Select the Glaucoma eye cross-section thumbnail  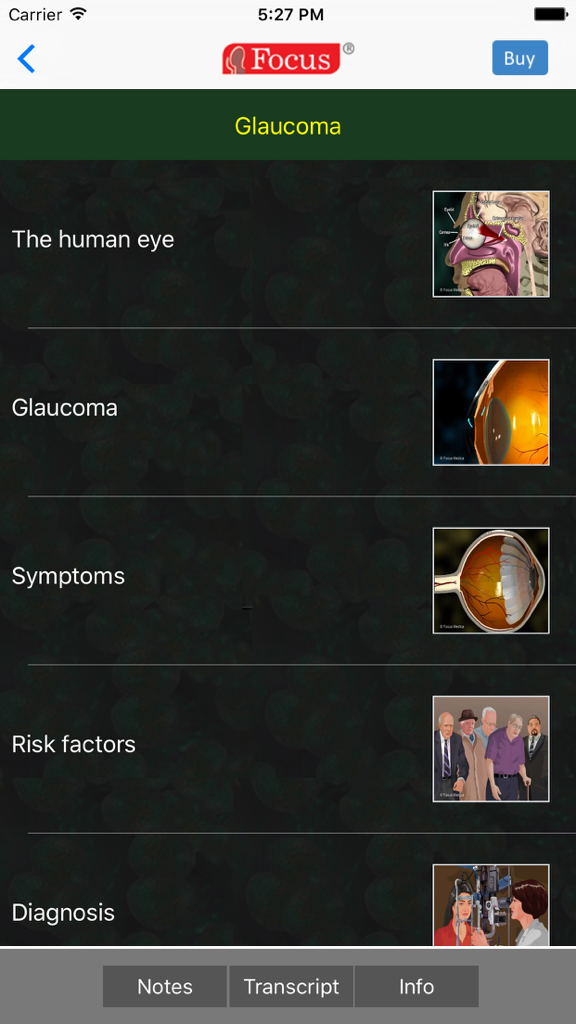point(490,412)
